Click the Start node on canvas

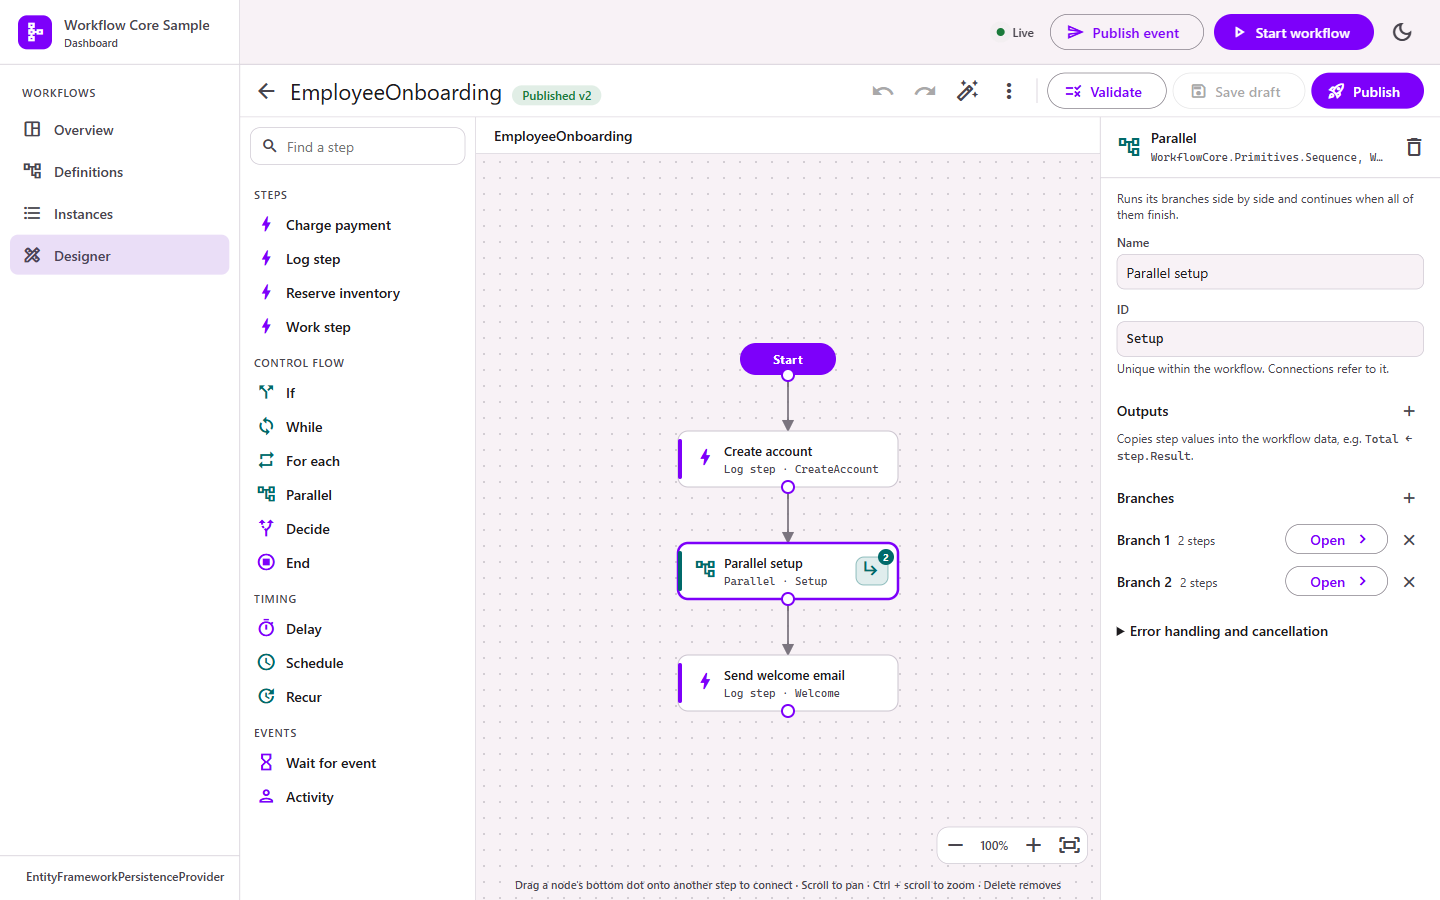tap(788, 359)
